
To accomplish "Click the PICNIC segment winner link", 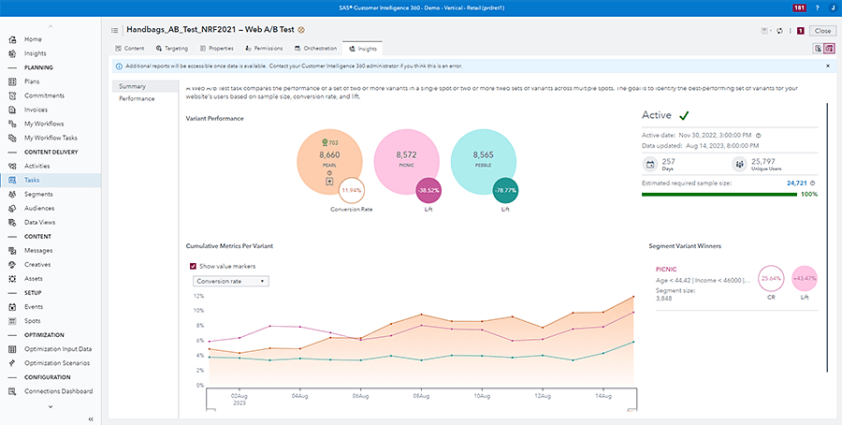I will [x=666, y=269].
